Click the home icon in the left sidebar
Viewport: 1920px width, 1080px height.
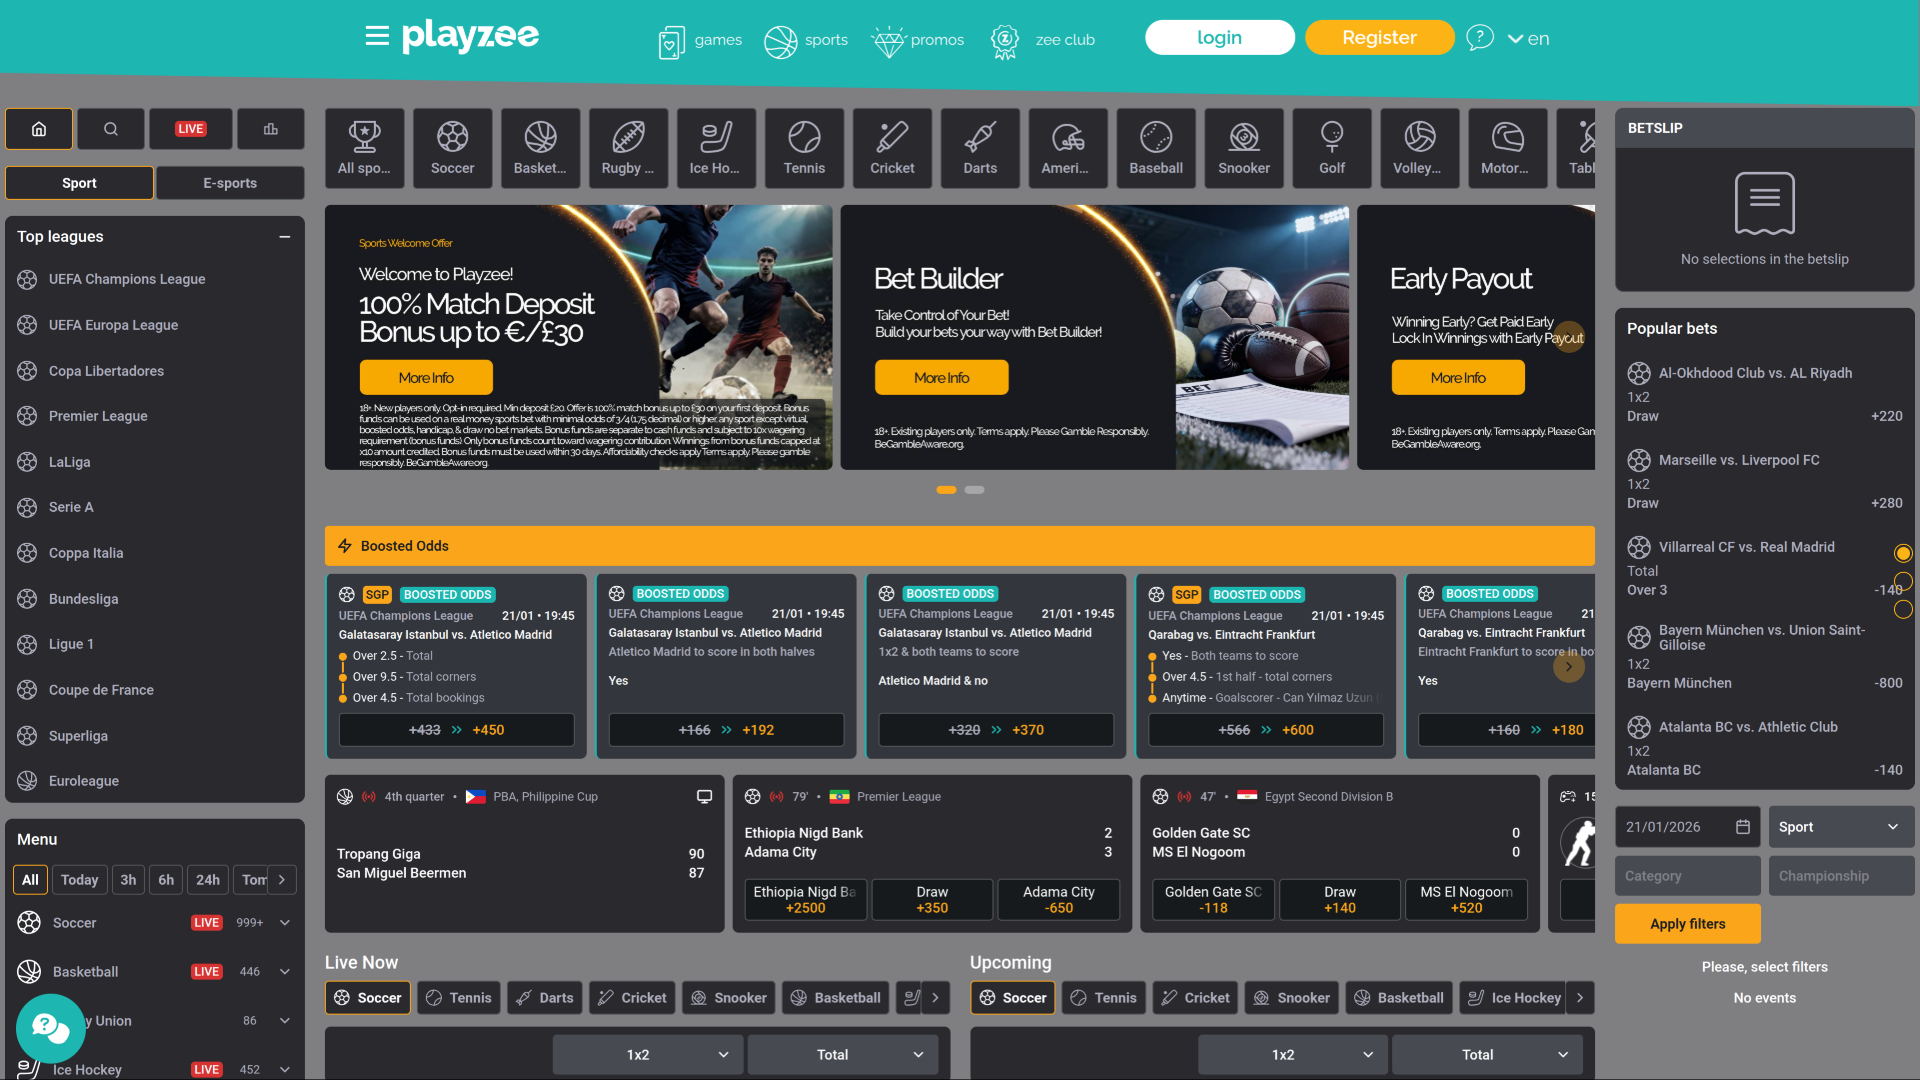point(38,128)
